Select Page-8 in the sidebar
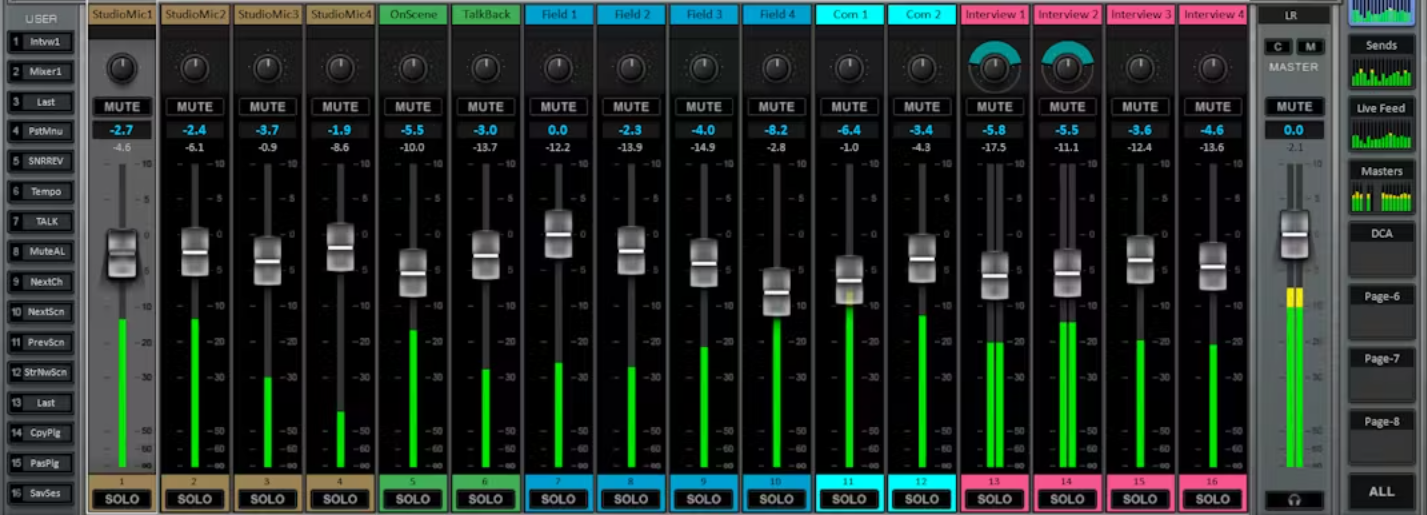The image size is (1427, 515). point(1381,437)
